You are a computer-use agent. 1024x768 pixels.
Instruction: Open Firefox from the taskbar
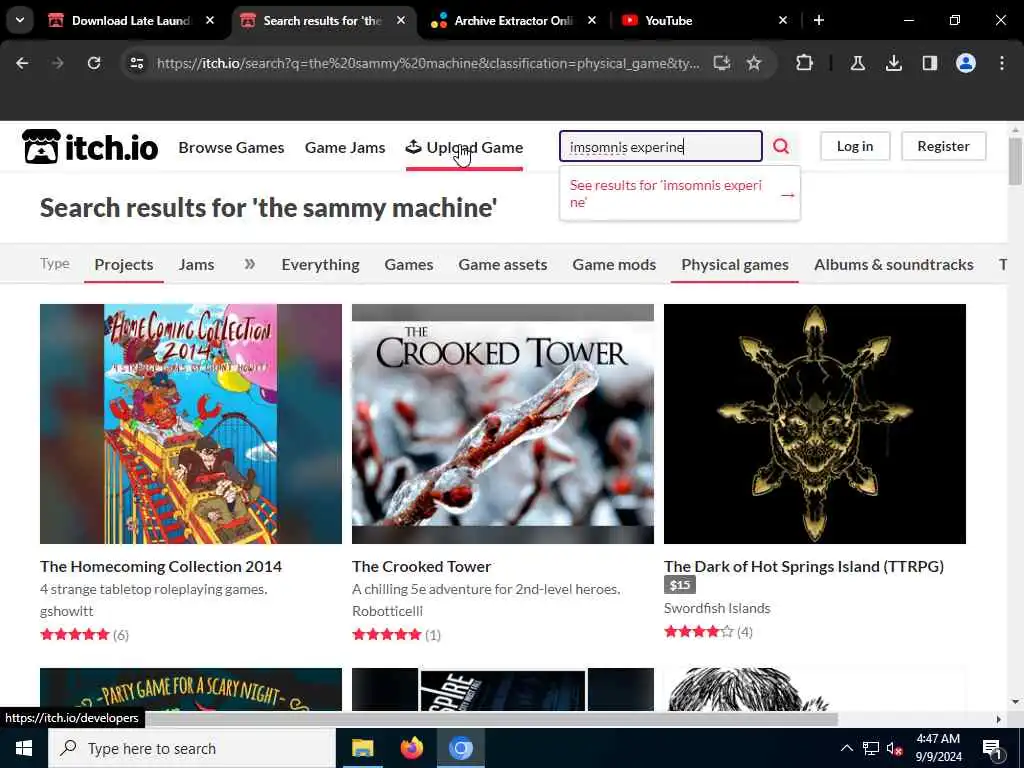point(411,748)
